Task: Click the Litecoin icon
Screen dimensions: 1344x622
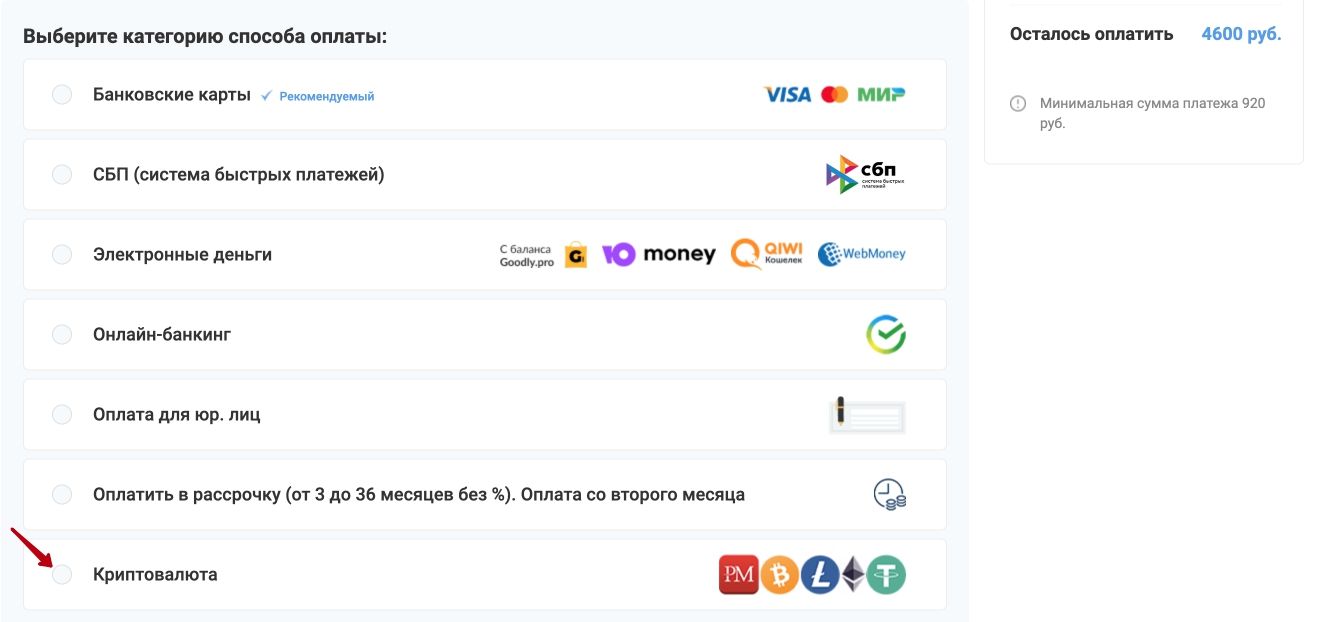Action: (x=819, y=575)
